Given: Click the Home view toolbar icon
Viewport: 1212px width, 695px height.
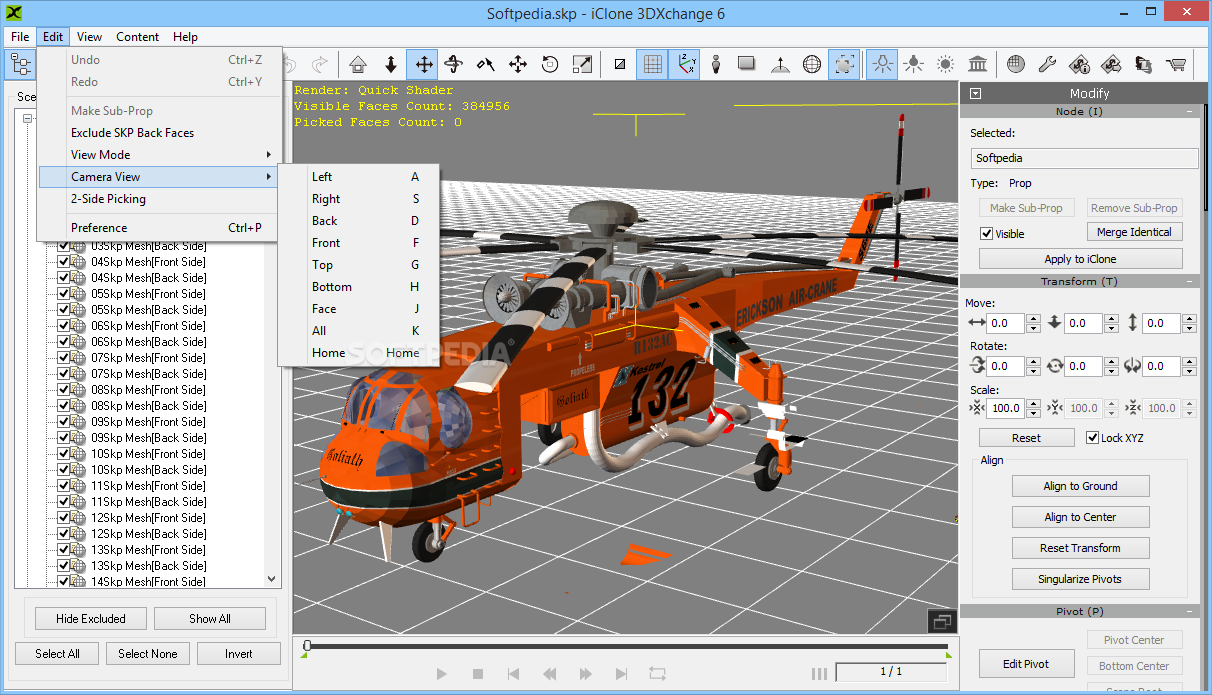Looking at the screenshot, I should click(x=358, y=65).
